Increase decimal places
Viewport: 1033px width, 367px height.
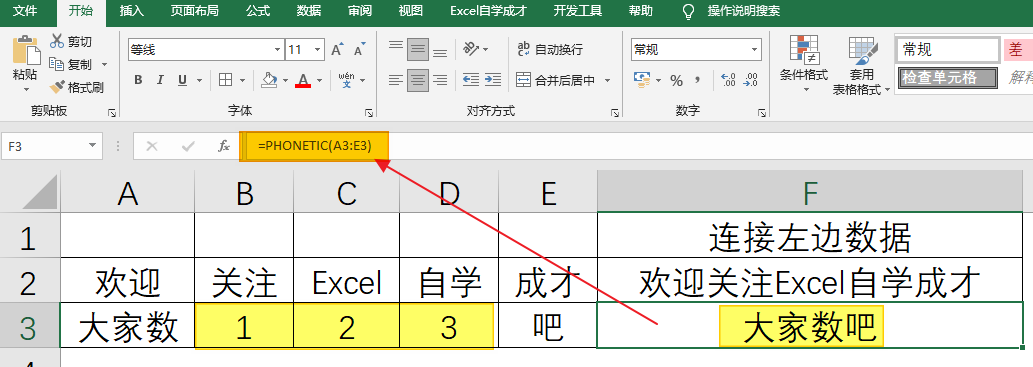729,80
